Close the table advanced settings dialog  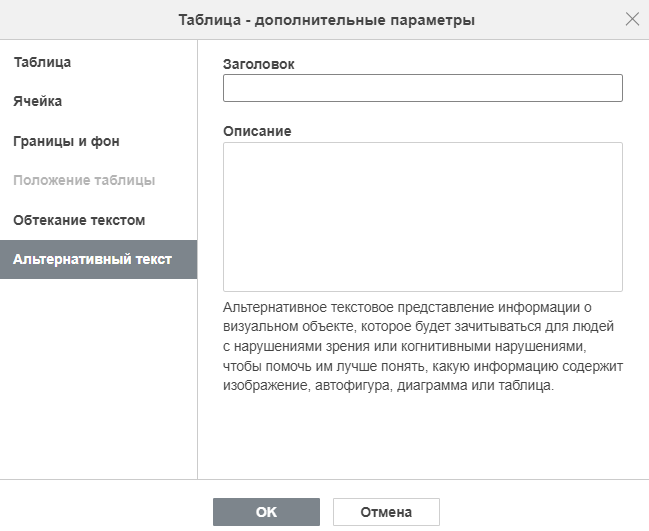tap(632, 19)
